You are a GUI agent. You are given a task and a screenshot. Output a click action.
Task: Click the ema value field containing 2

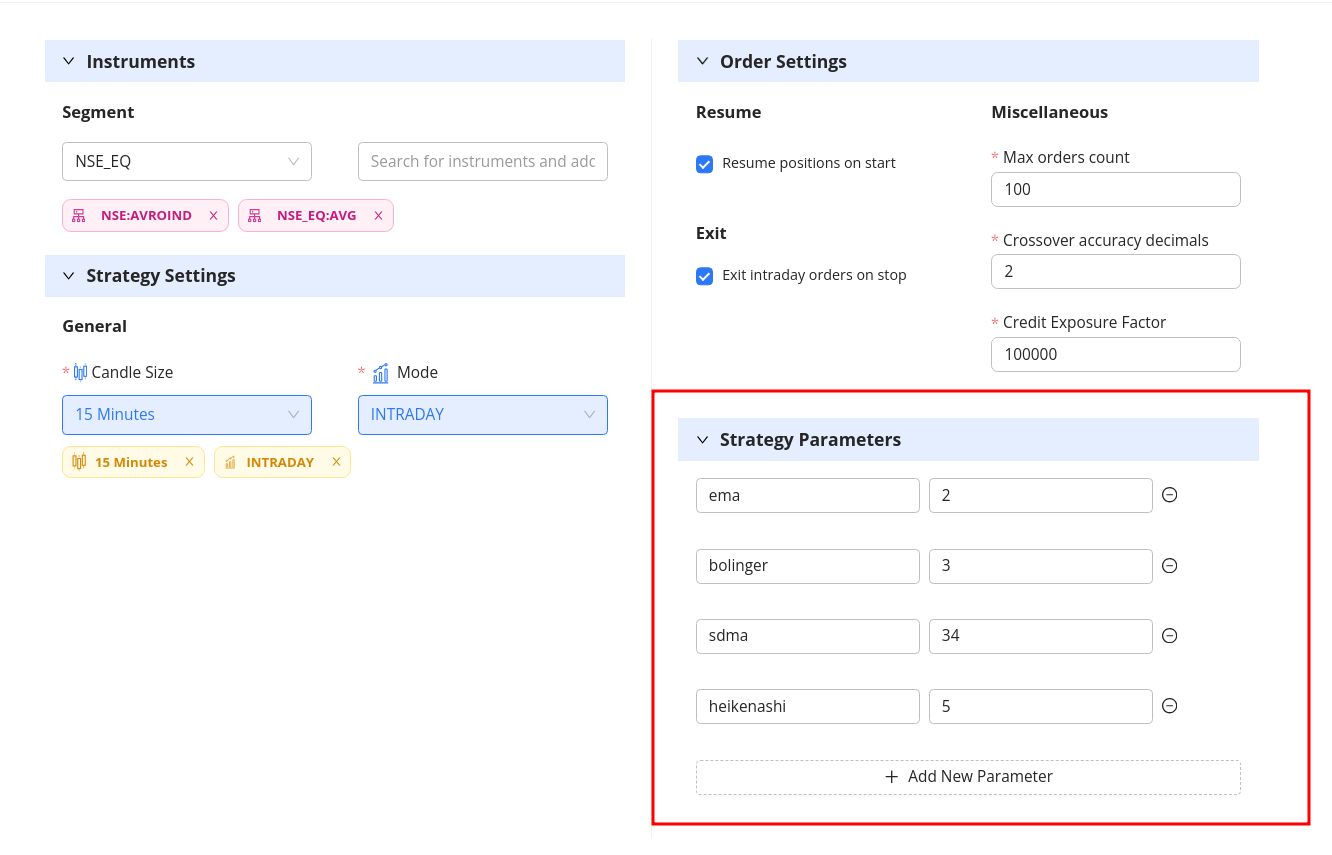(x=1041, y=495)
